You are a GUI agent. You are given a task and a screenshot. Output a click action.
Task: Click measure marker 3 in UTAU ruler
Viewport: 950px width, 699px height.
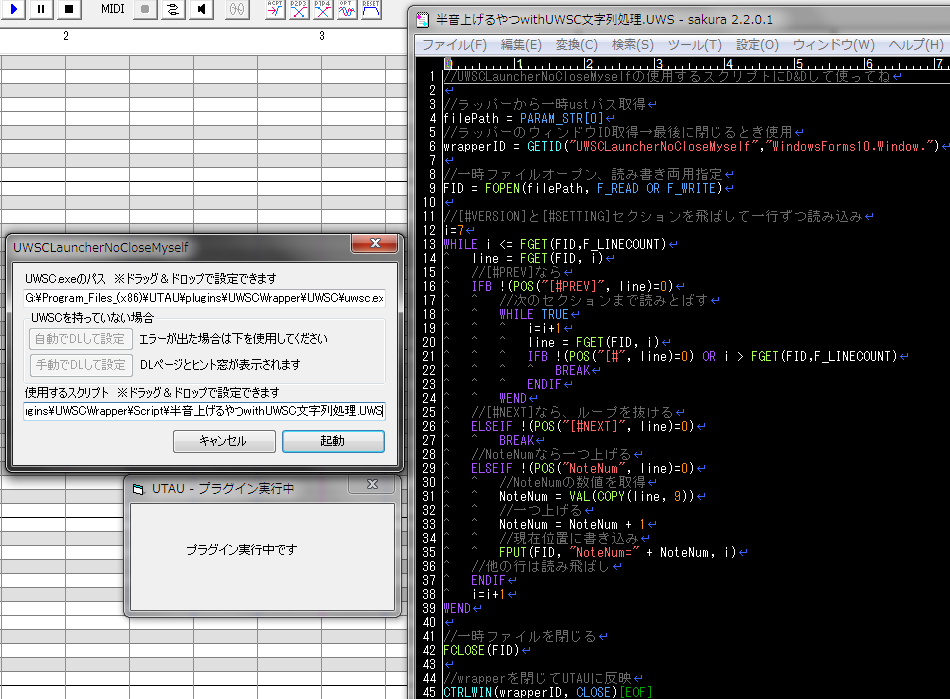pyautogui.click(x=322, y=36)
